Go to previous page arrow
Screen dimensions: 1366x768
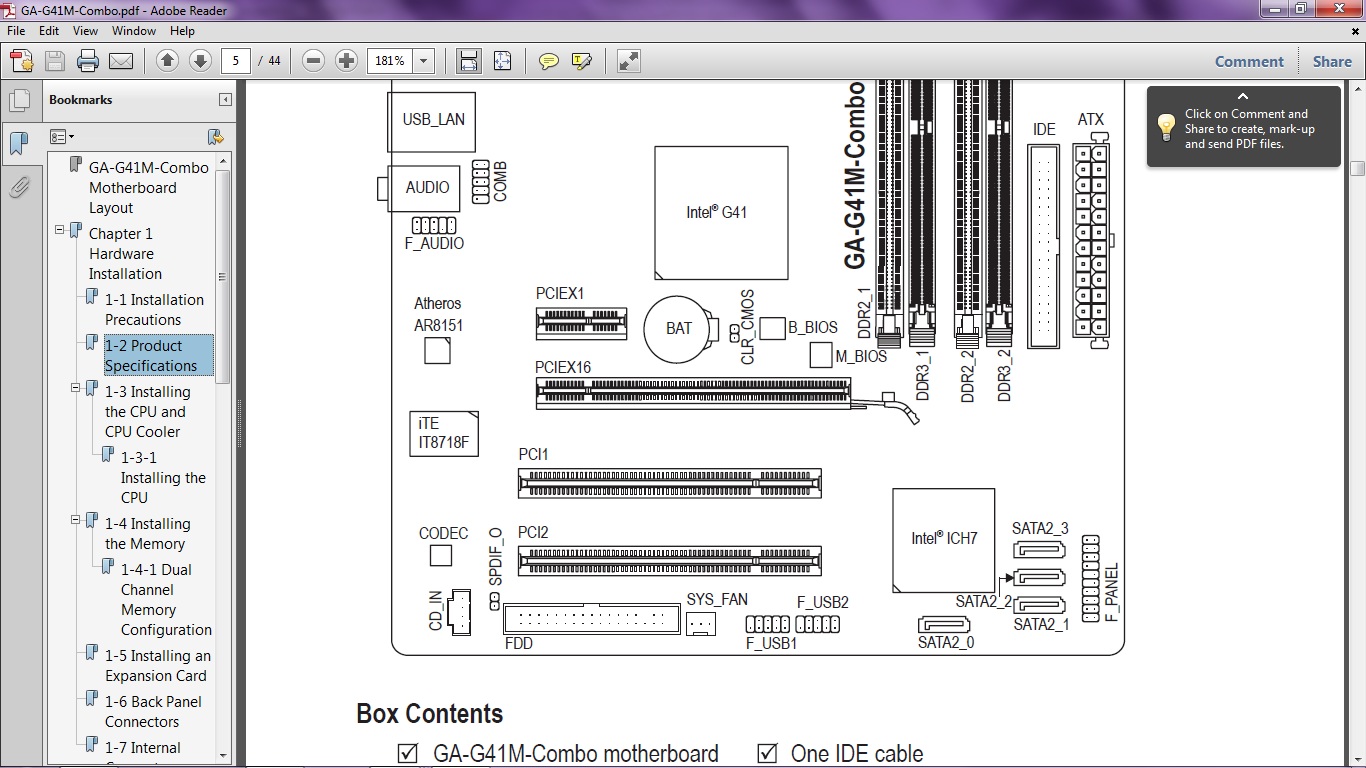pyautogui.click(x=167, y=61)
